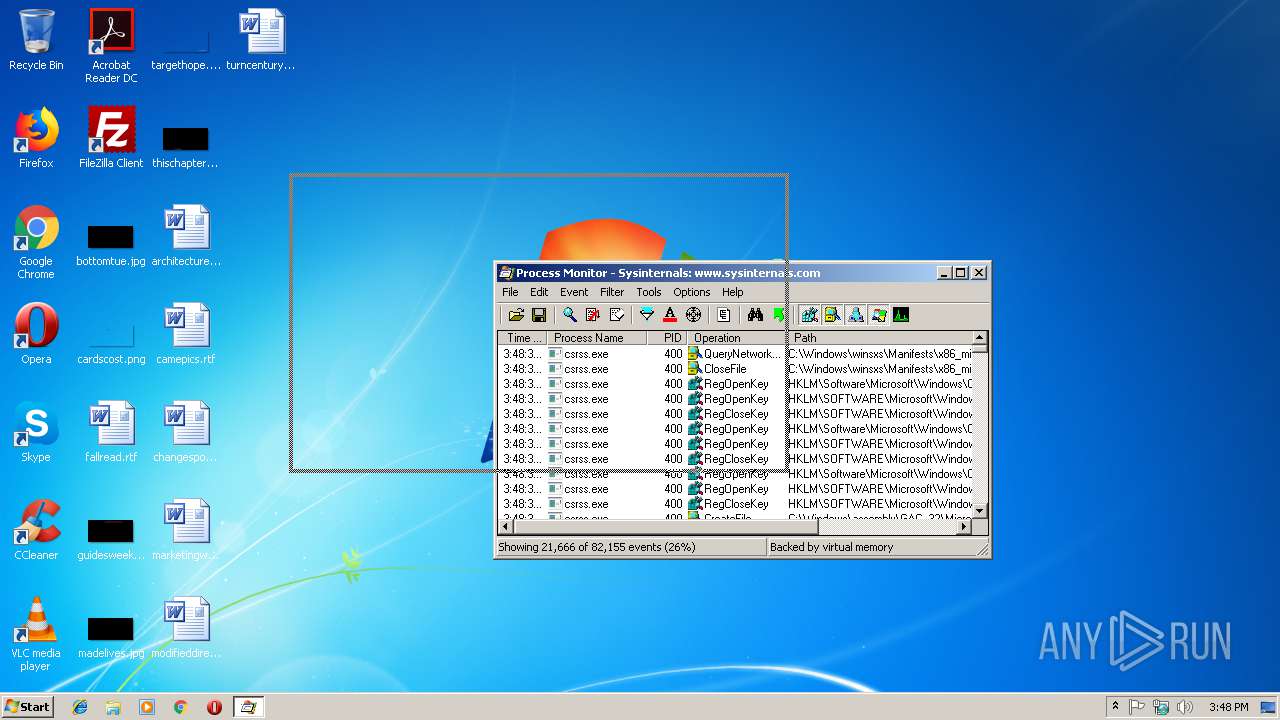Screen dimensions: 1280x720
Task: Click the Time column header
Action: coord(523,338)
